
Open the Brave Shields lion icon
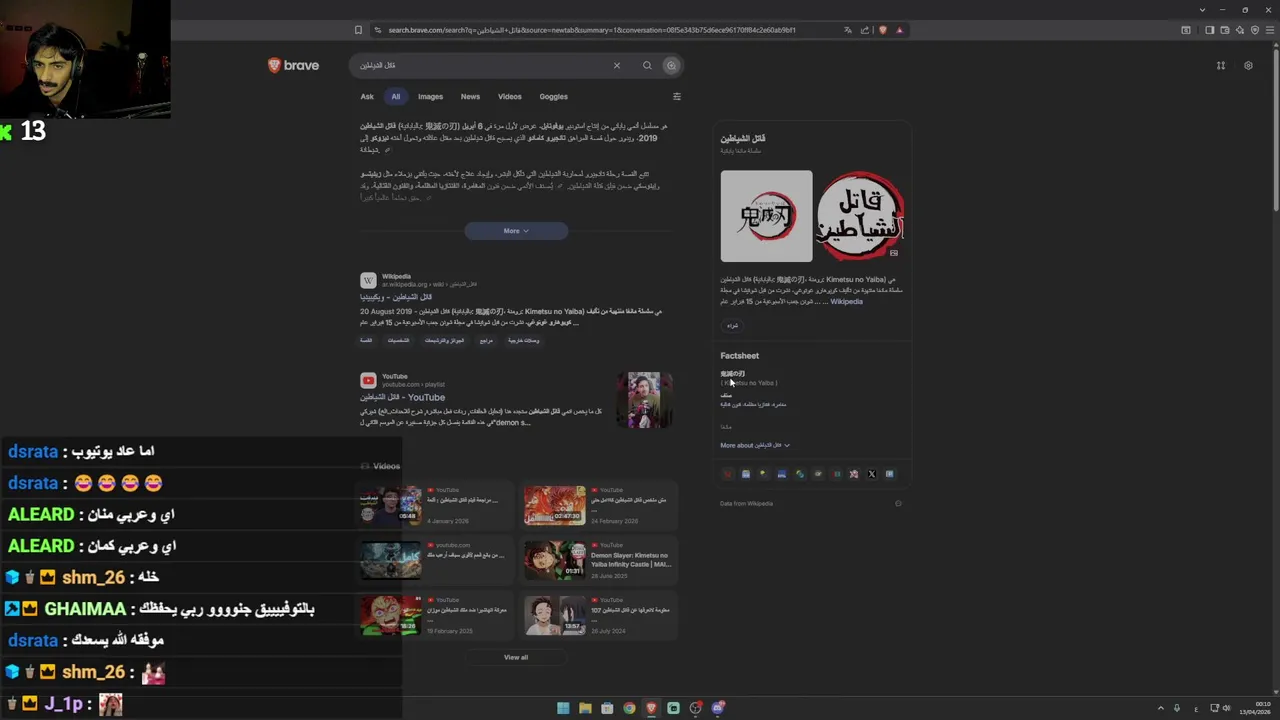coord(882,30)
